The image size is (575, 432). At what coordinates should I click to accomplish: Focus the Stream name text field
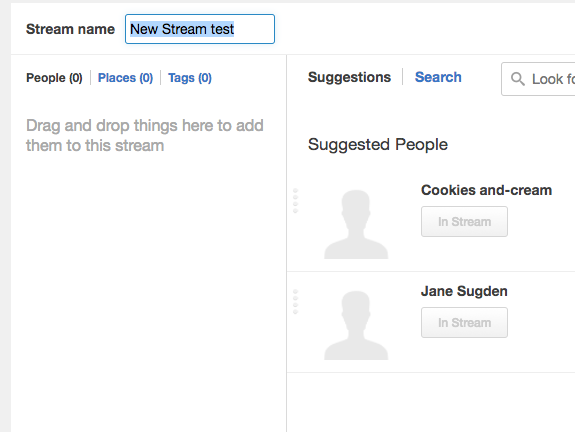200,29
